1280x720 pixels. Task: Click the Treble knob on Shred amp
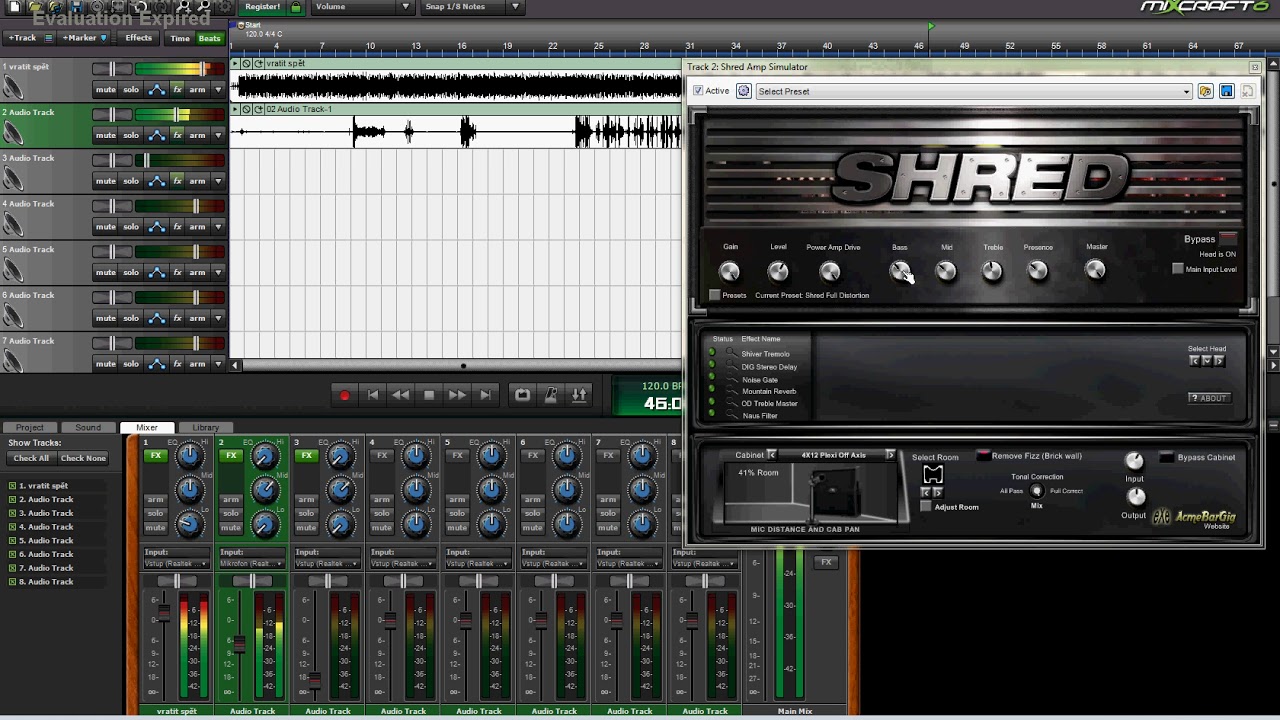tap(992, 271)
